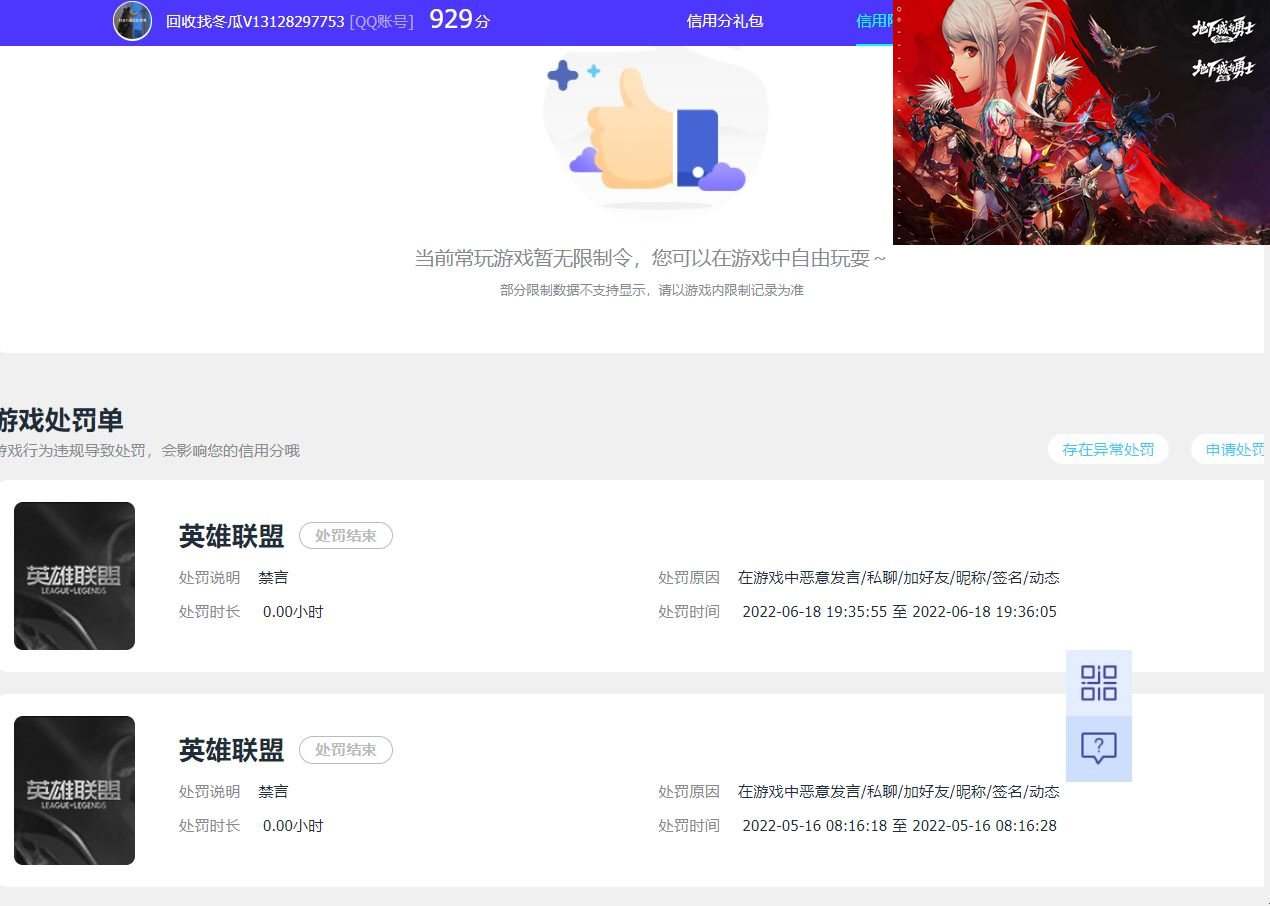Click the 游戏处罚单 section heading
The width and height of the screenshot is (1270, 906).
click(x=61, y=419)
